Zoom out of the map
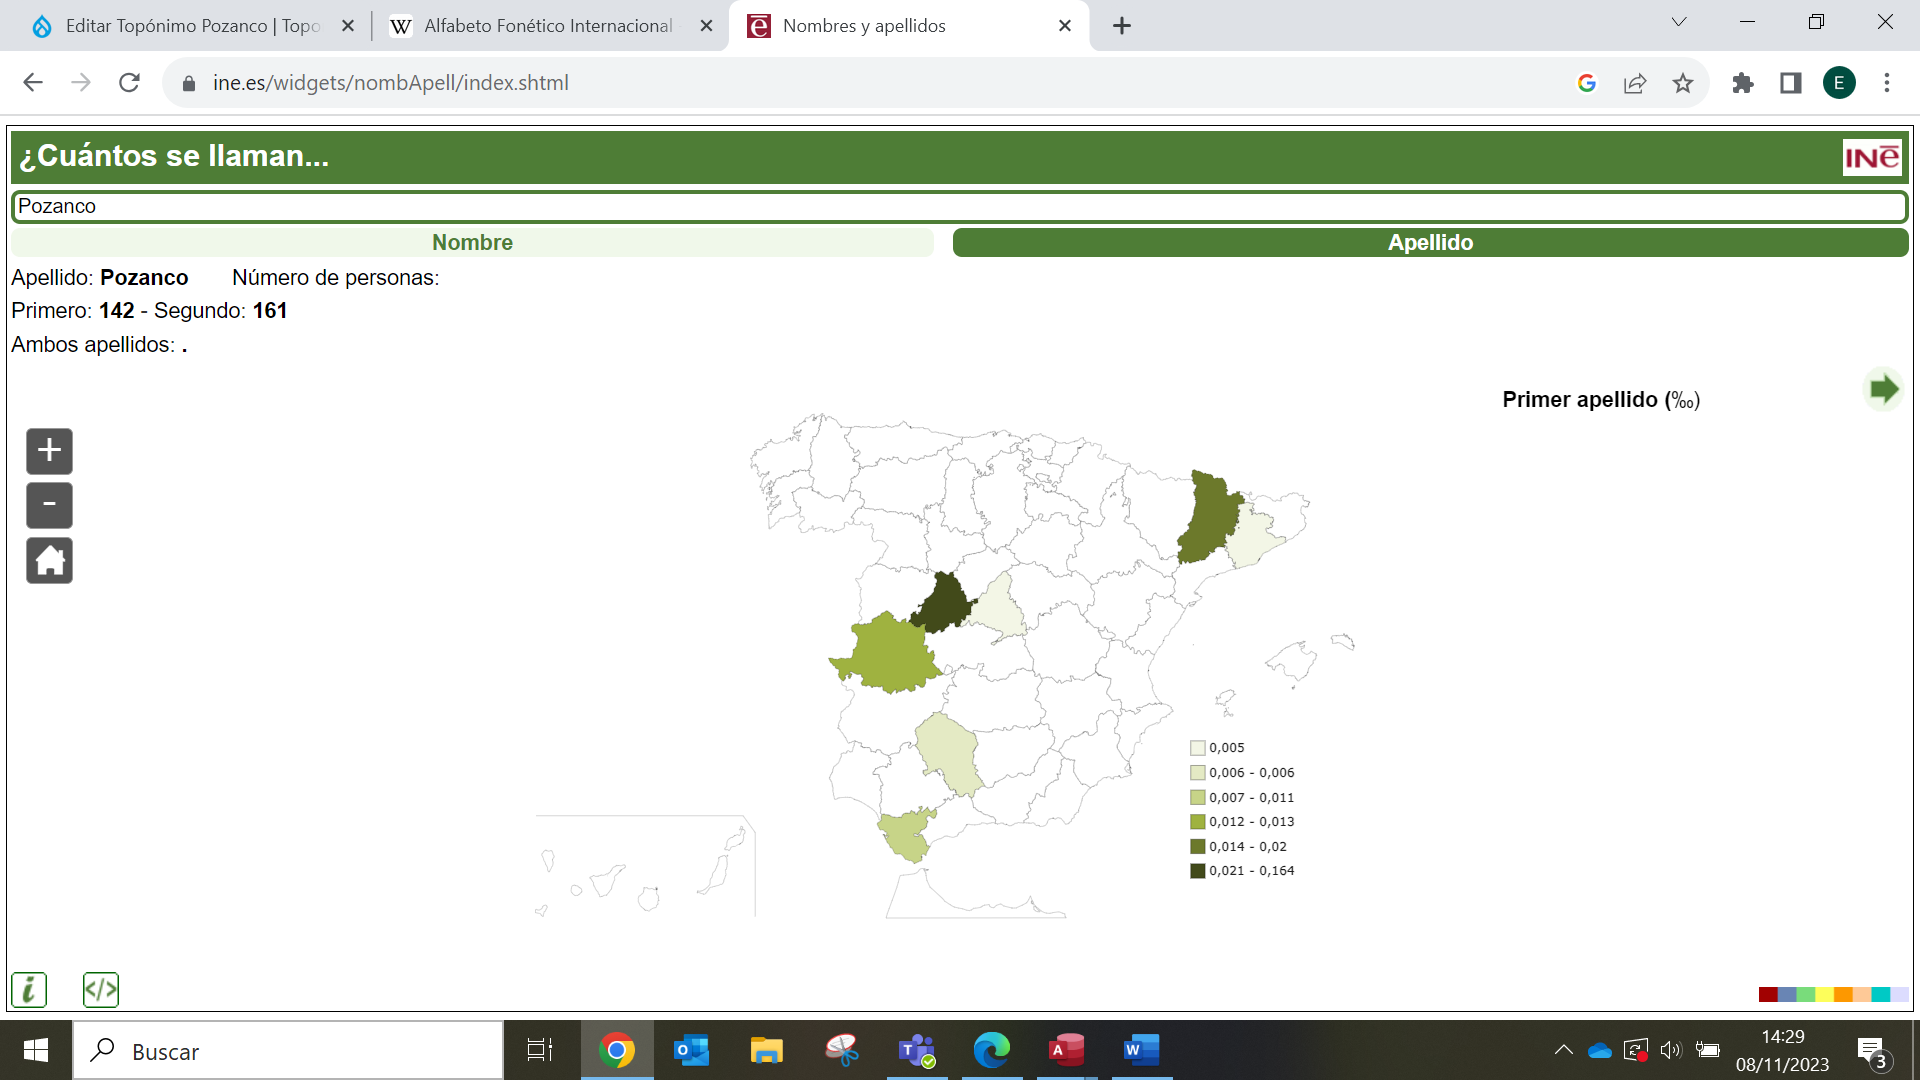This screenshot has width=1920, height=1080. (49, 505)
